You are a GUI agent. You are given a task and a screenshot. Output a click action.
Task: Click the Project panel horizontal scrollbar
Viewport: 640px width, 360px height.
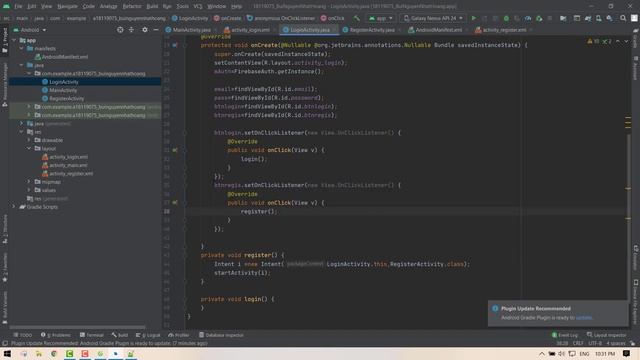(78, 327)
